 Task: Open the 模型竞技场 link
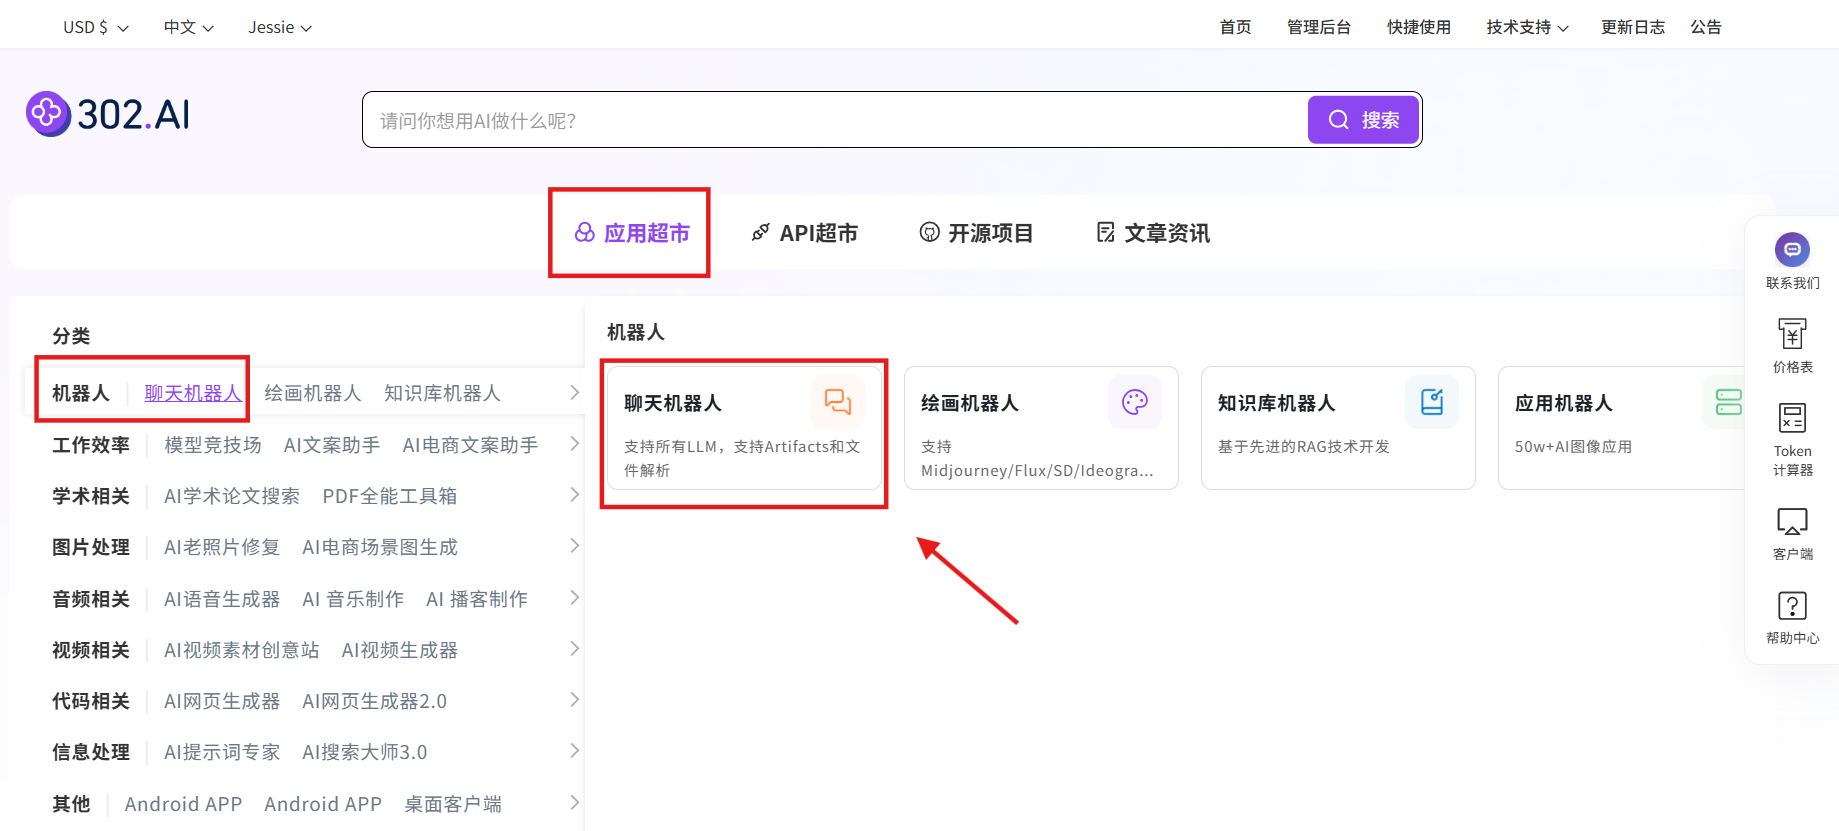[x=213, y=445]
